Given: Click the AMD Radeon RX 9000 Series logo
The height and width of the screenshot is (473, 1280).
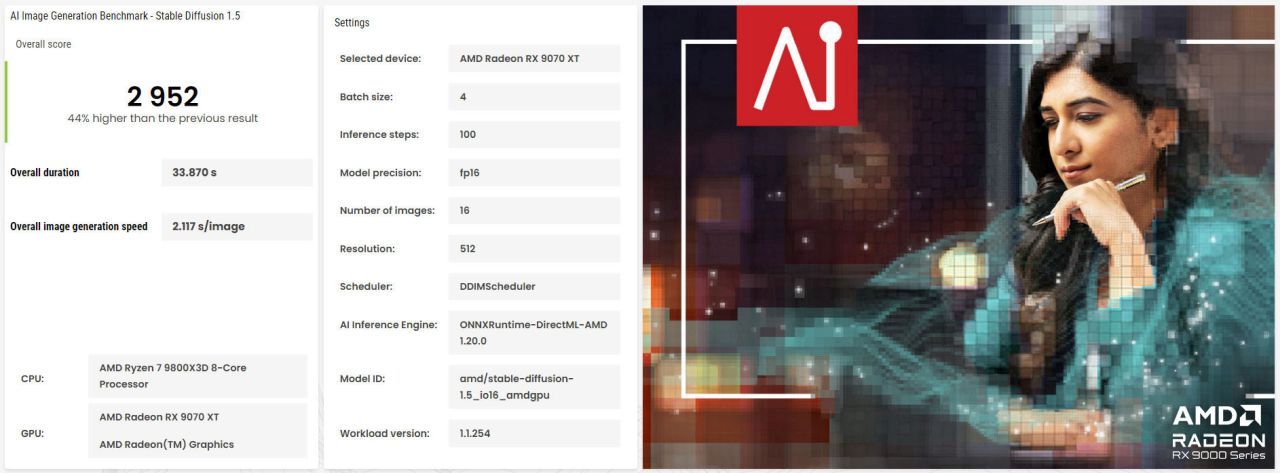Looking at the screenshot, I should pyautogui.click(x=1218, y=431).
